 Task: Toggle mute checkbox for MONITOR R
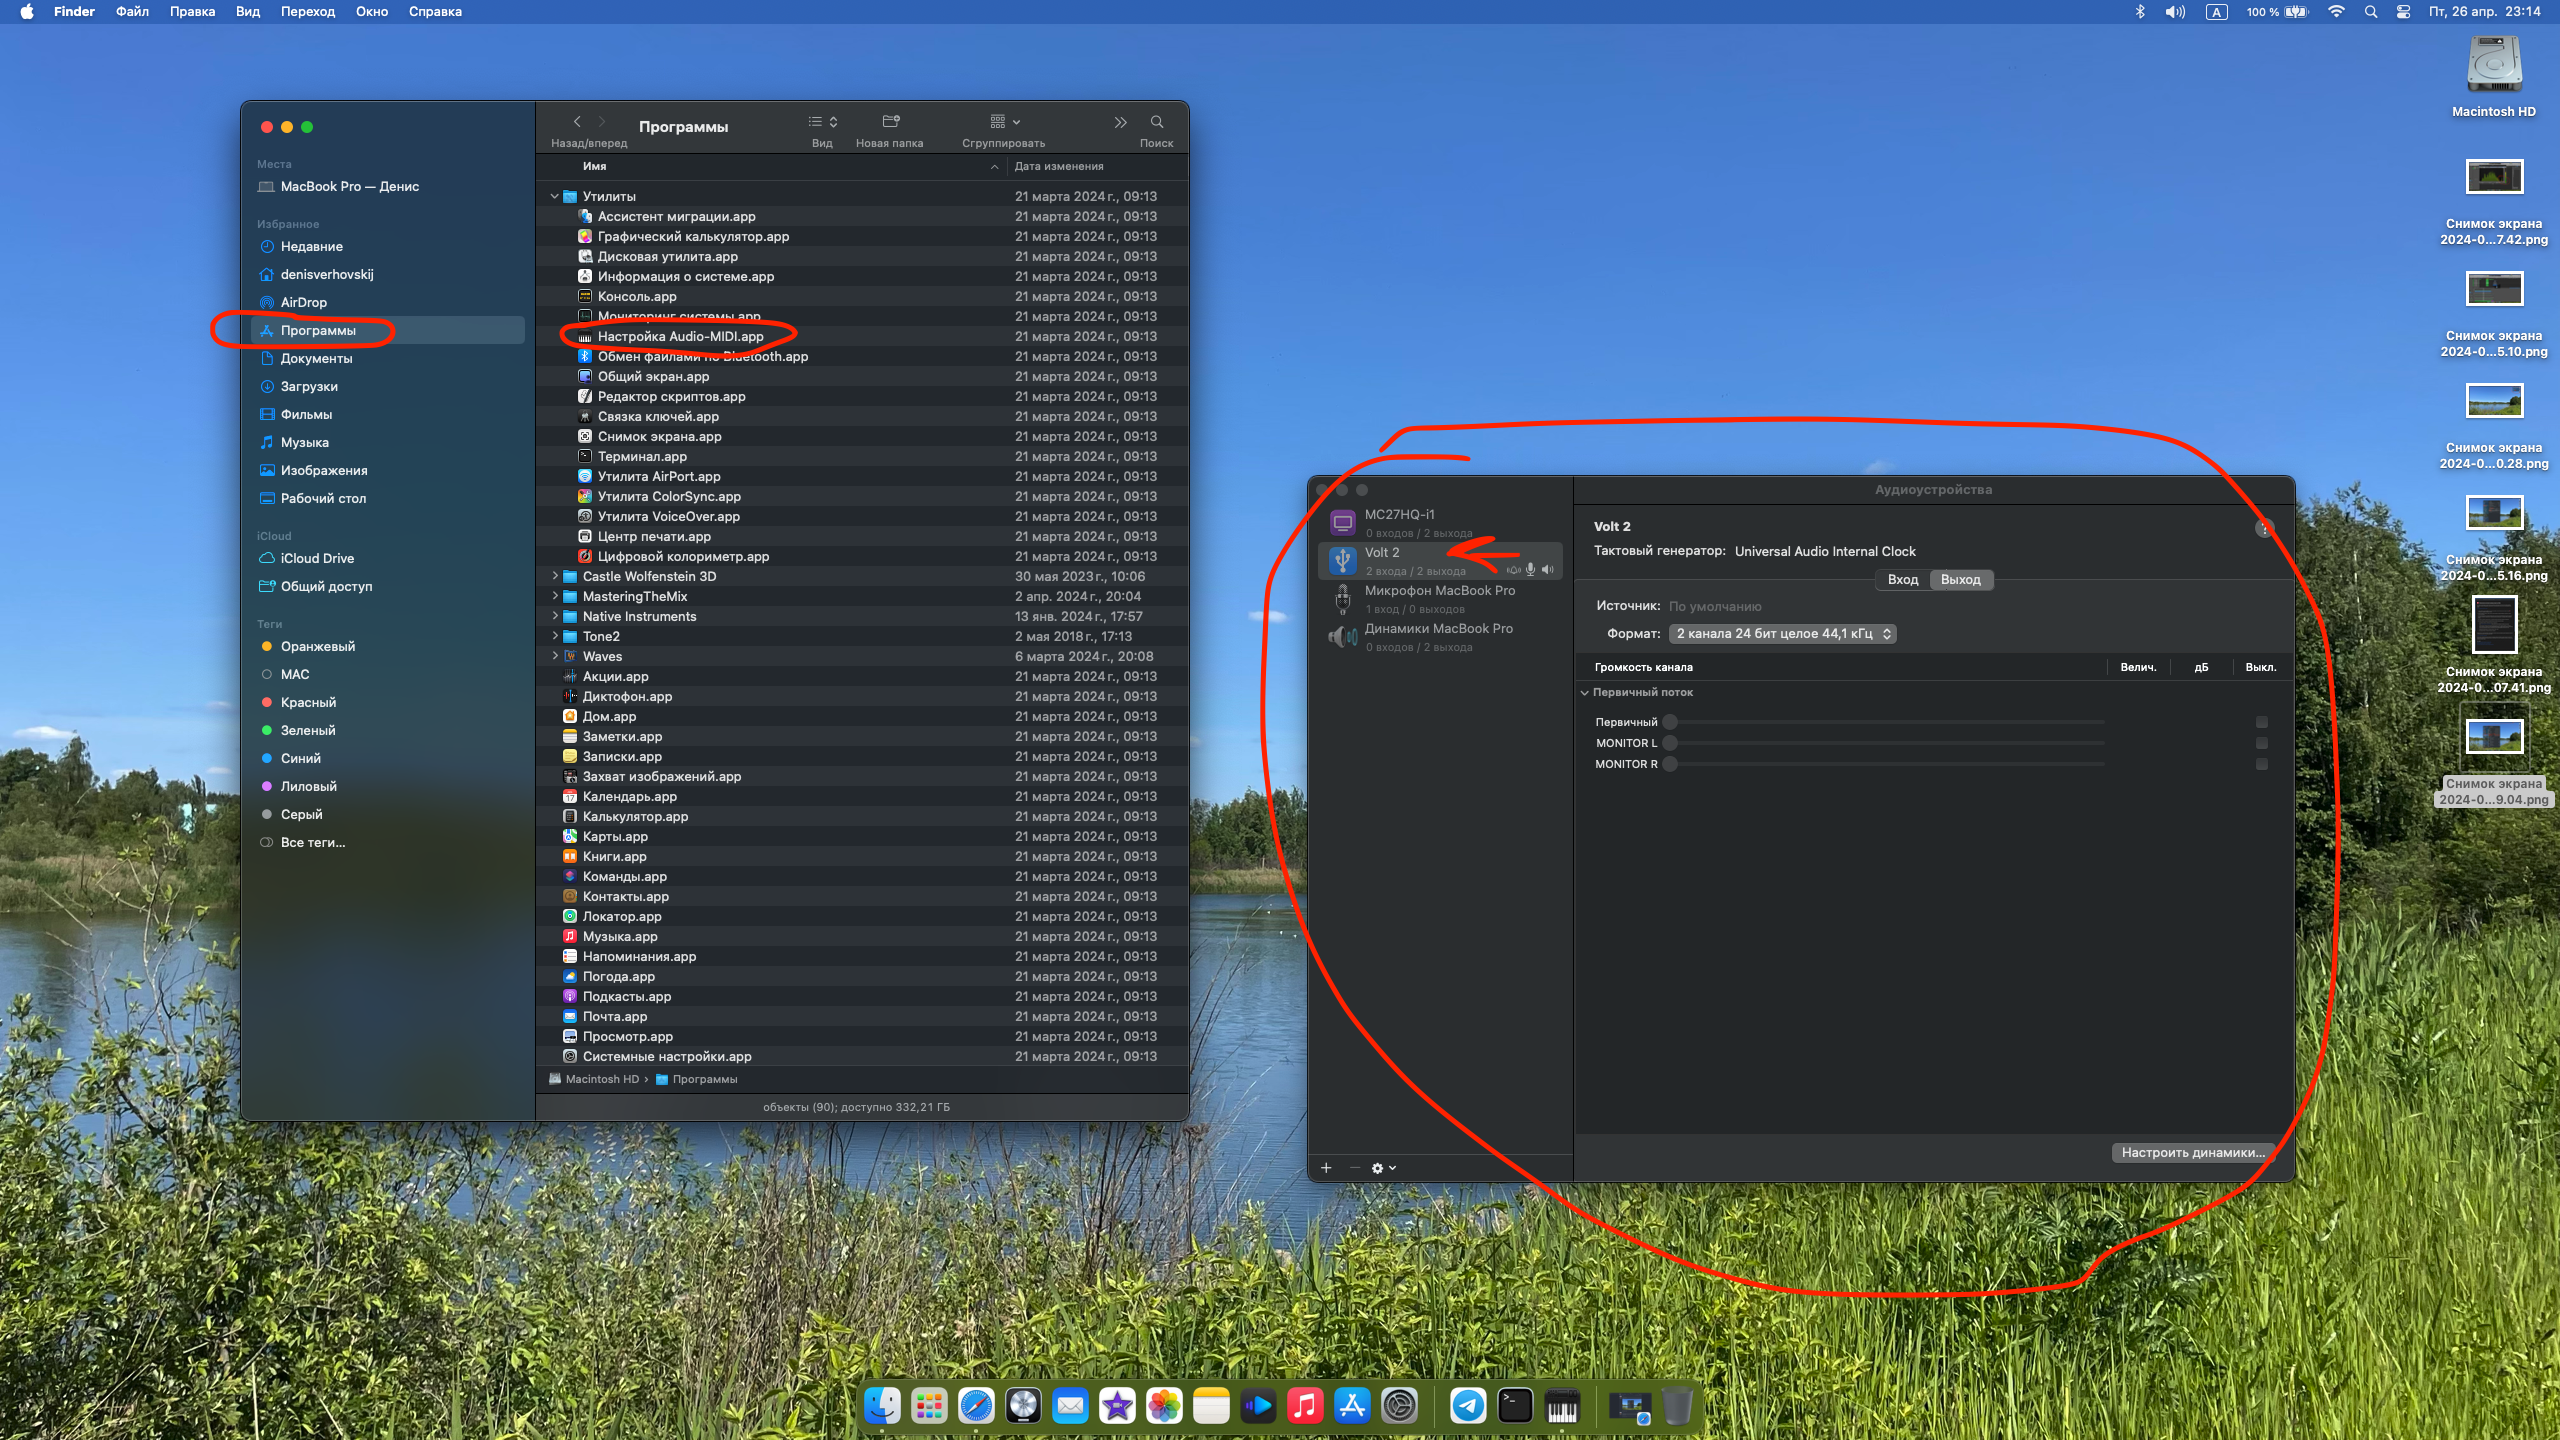(2261, 764)
